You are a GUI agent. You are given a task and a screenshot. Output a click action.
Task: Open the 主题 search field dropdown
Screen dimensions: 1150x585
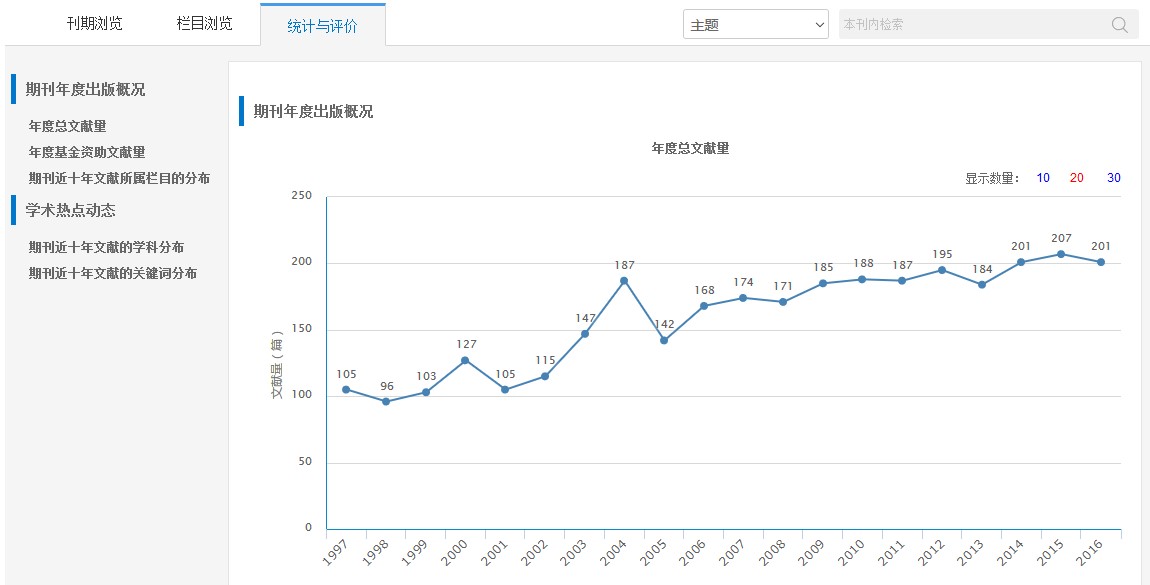tap(755, 25)
